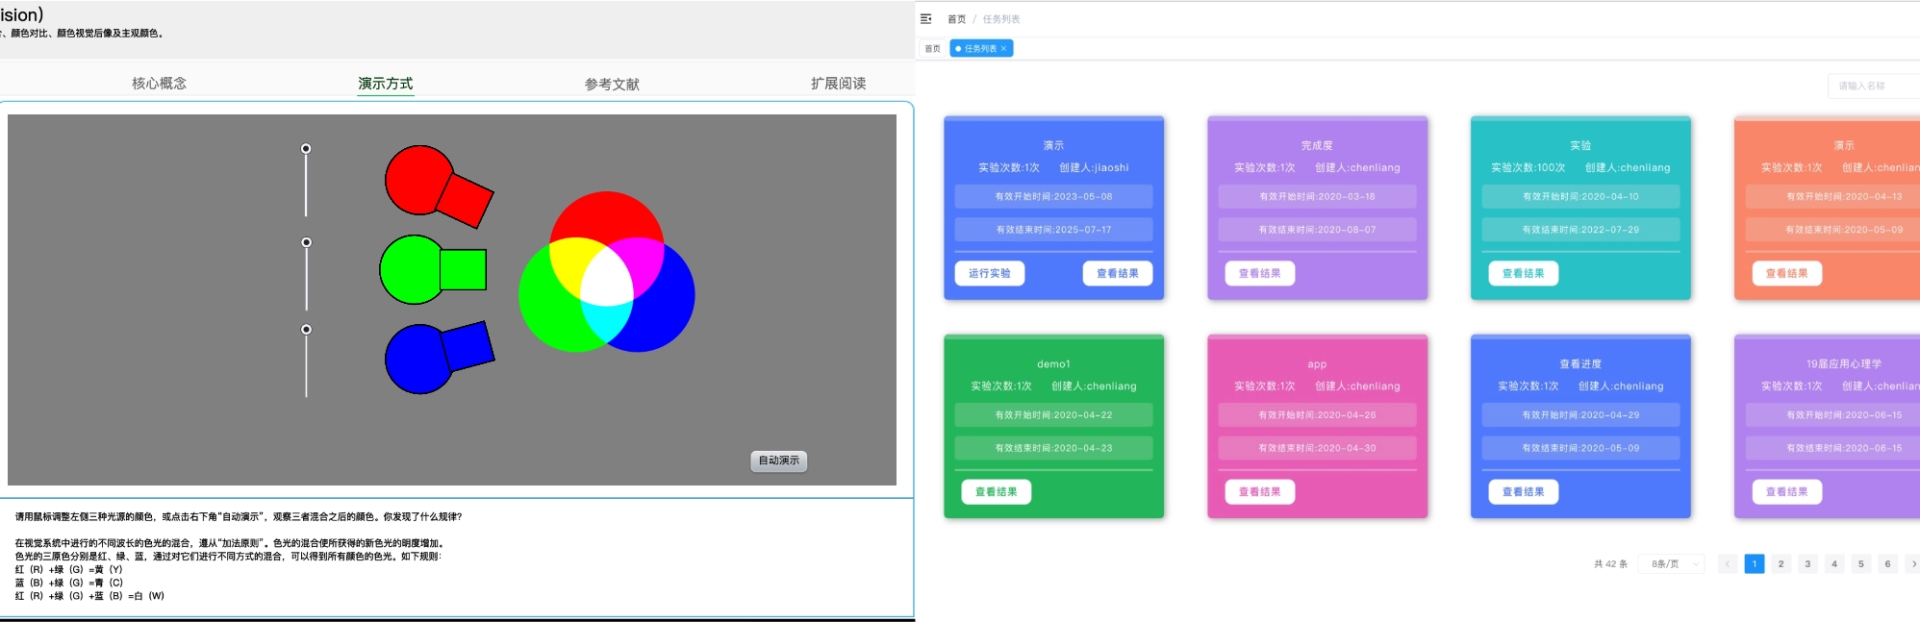Screen dimensions: 1920x622
Task: Click the red light intensity slider handle
Action: click(x=306, y=149)
